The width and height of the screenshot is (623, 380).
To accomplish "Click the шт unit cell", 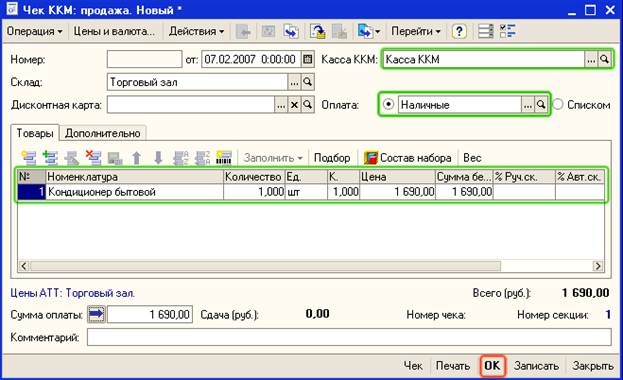I will [306, 192].
